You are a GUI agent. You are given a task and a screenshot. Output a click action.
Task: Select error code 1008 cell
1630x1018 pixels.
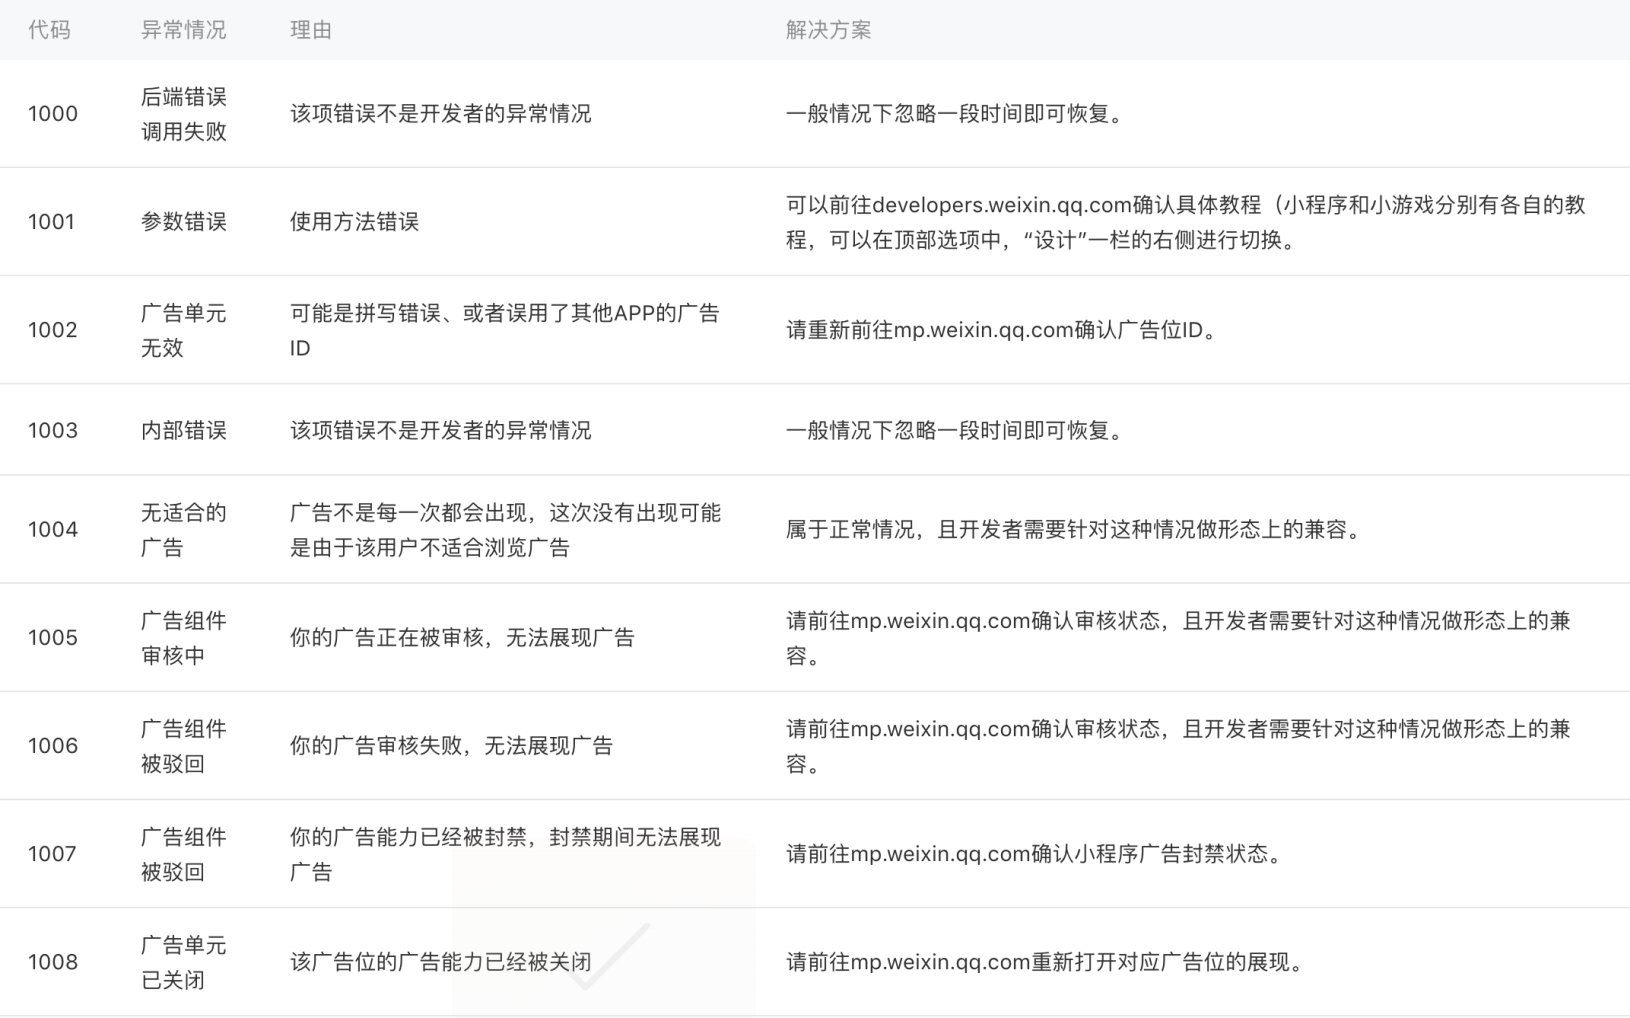click(x=53, y=962)
